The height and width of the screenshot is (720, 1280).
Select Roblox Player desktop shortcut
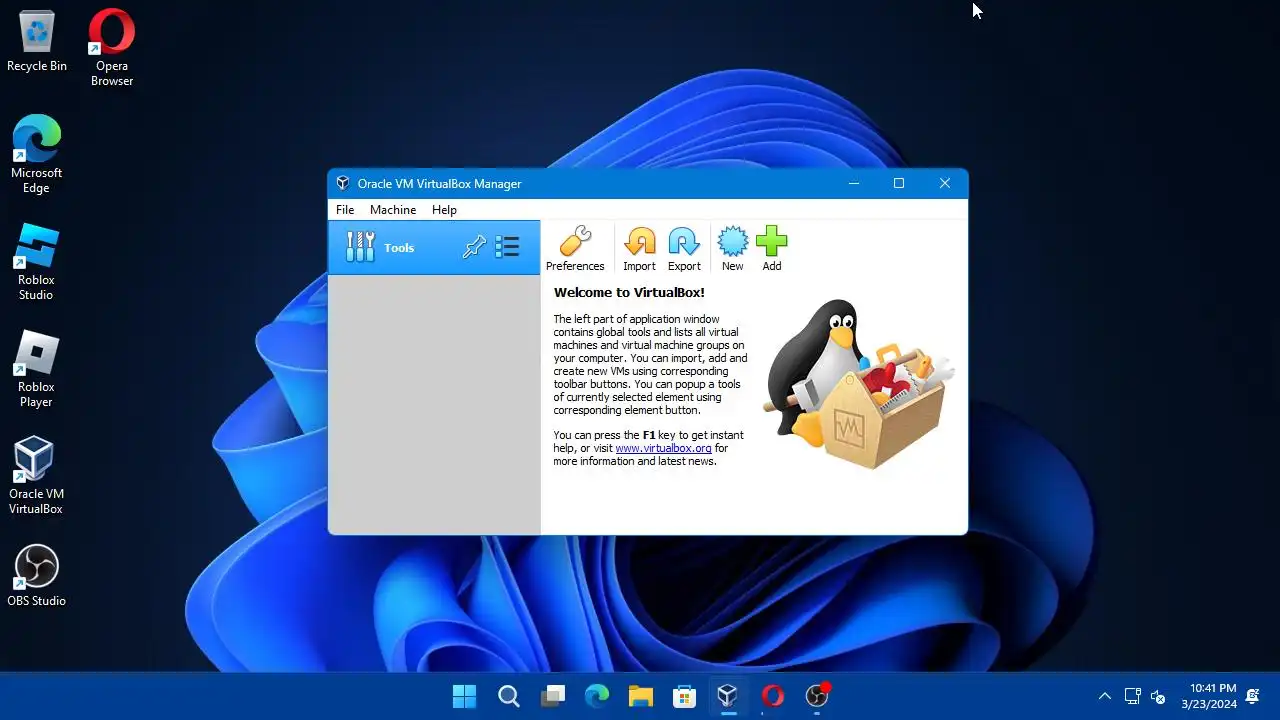tap(37, 369)
